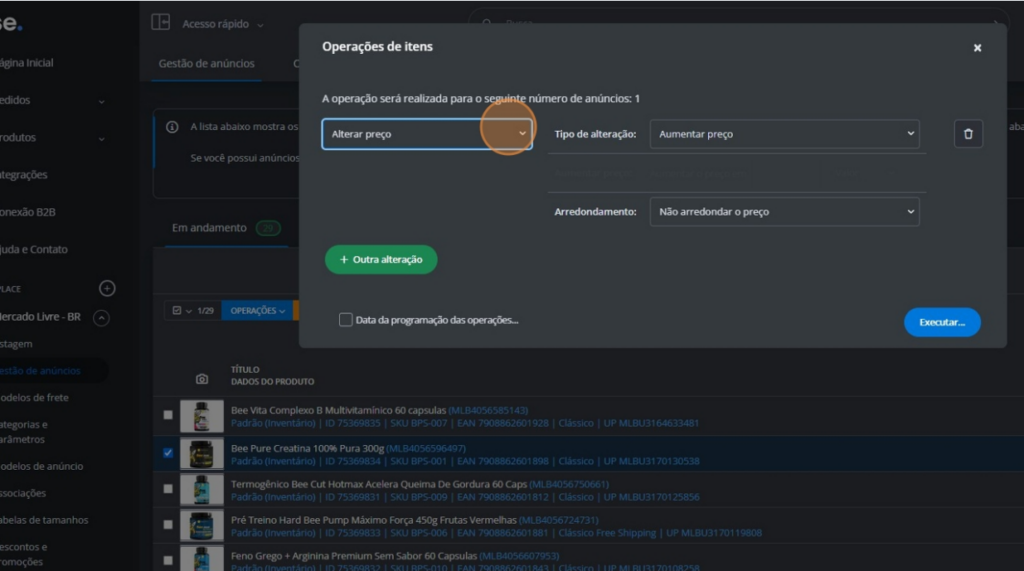Screen dimensions: 1024x571
Task: Switch to Gestão de anúncios tab
Action: [x=206, y=64]
